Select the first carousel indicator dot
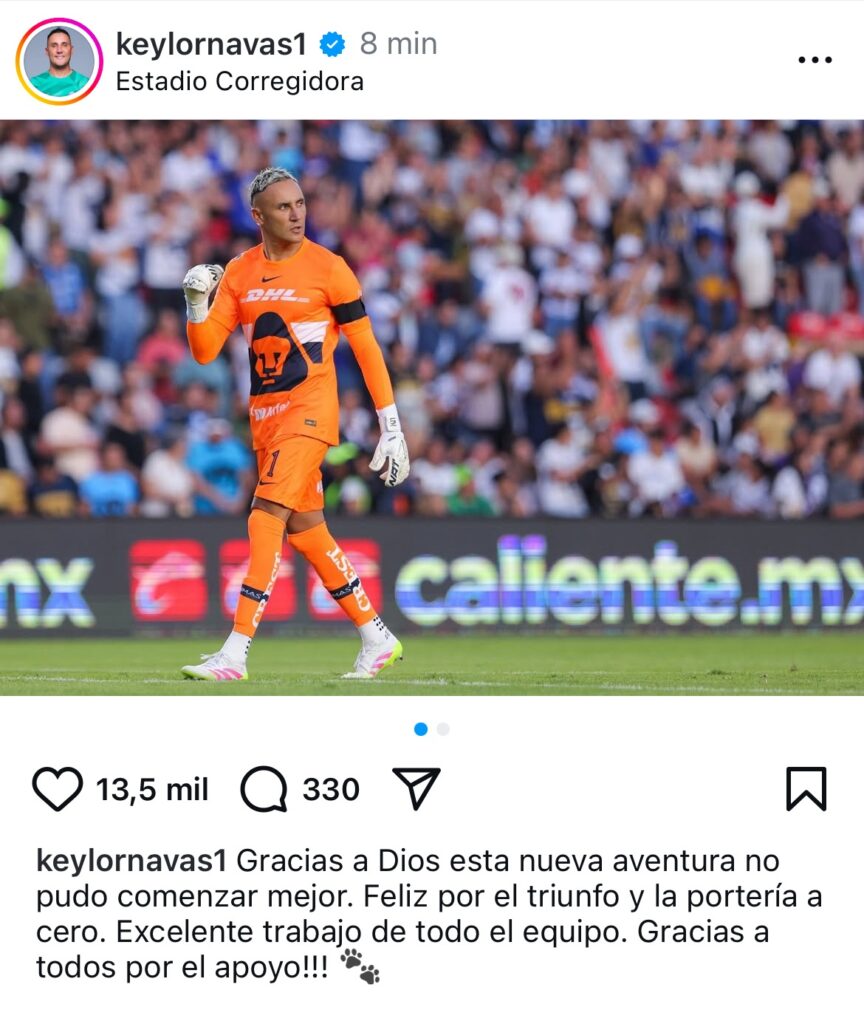The width and height of the screenshot is (864, 1024). click(421, 729)
